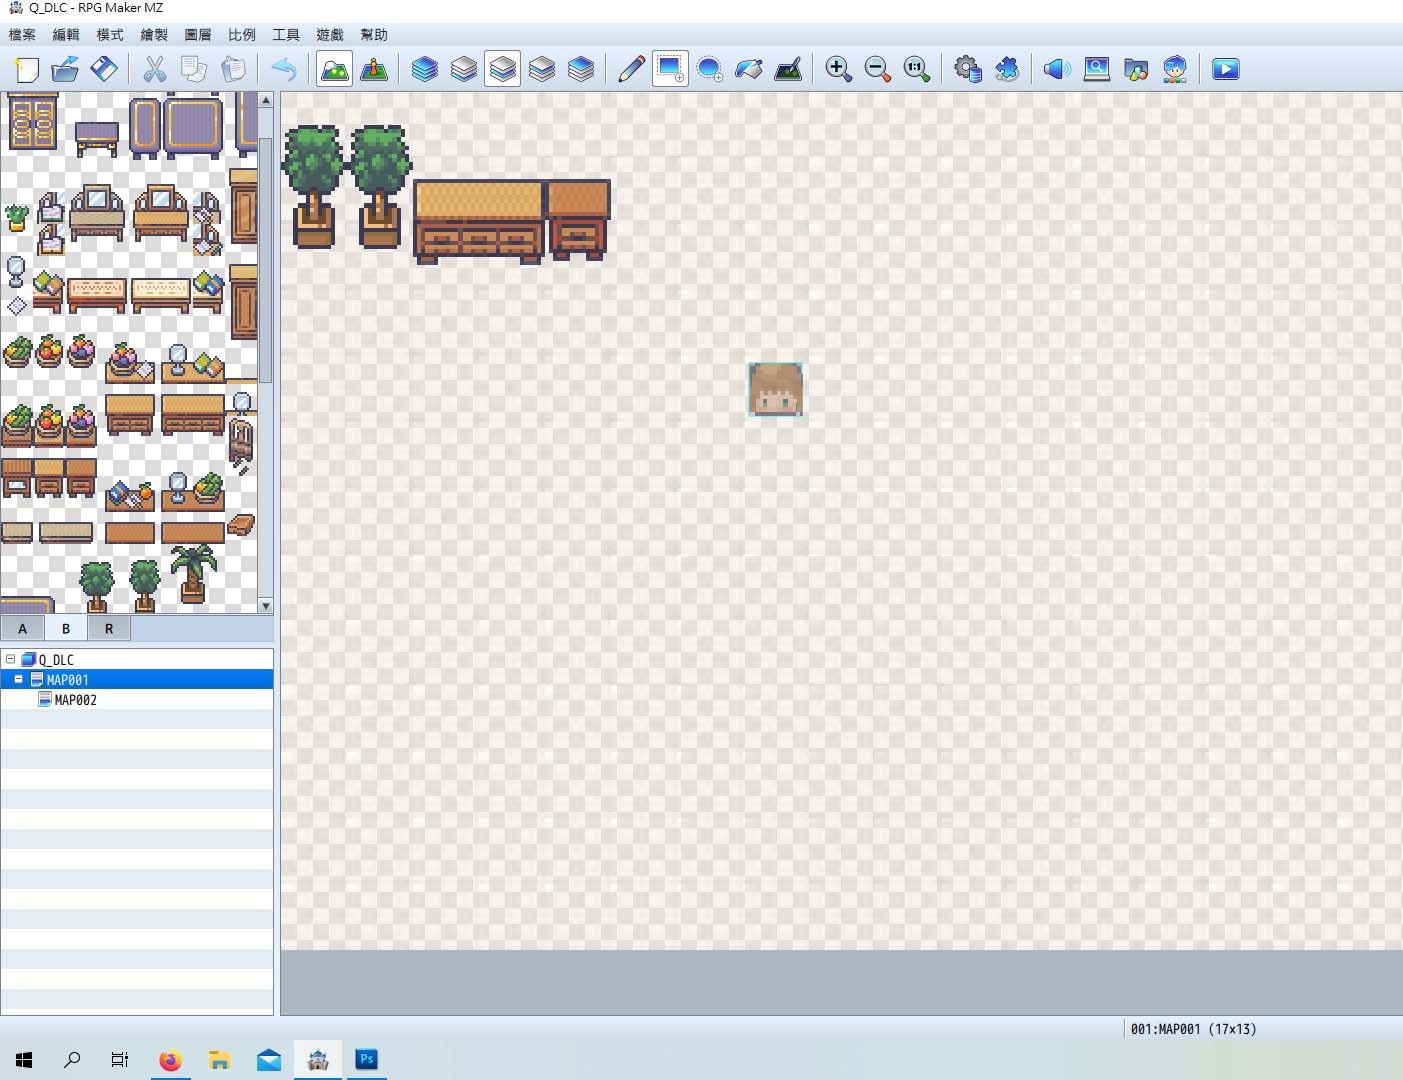Click the Zoom In magnifier
Screen dimensions: 1403x1080
click(x=838, y=69)
